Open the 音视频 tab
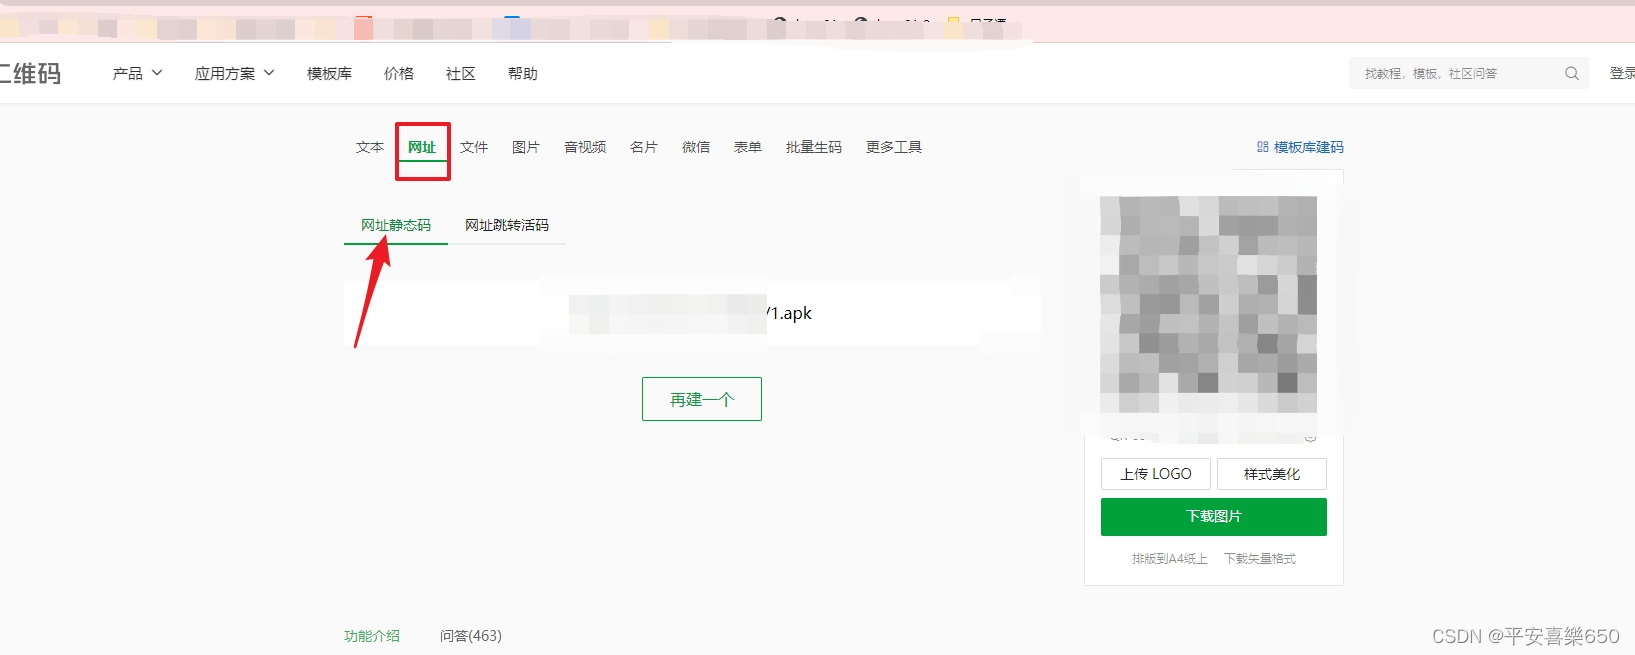Image resolution: width=1635 pixels, height=655 pixels. [x=585, y=147]
